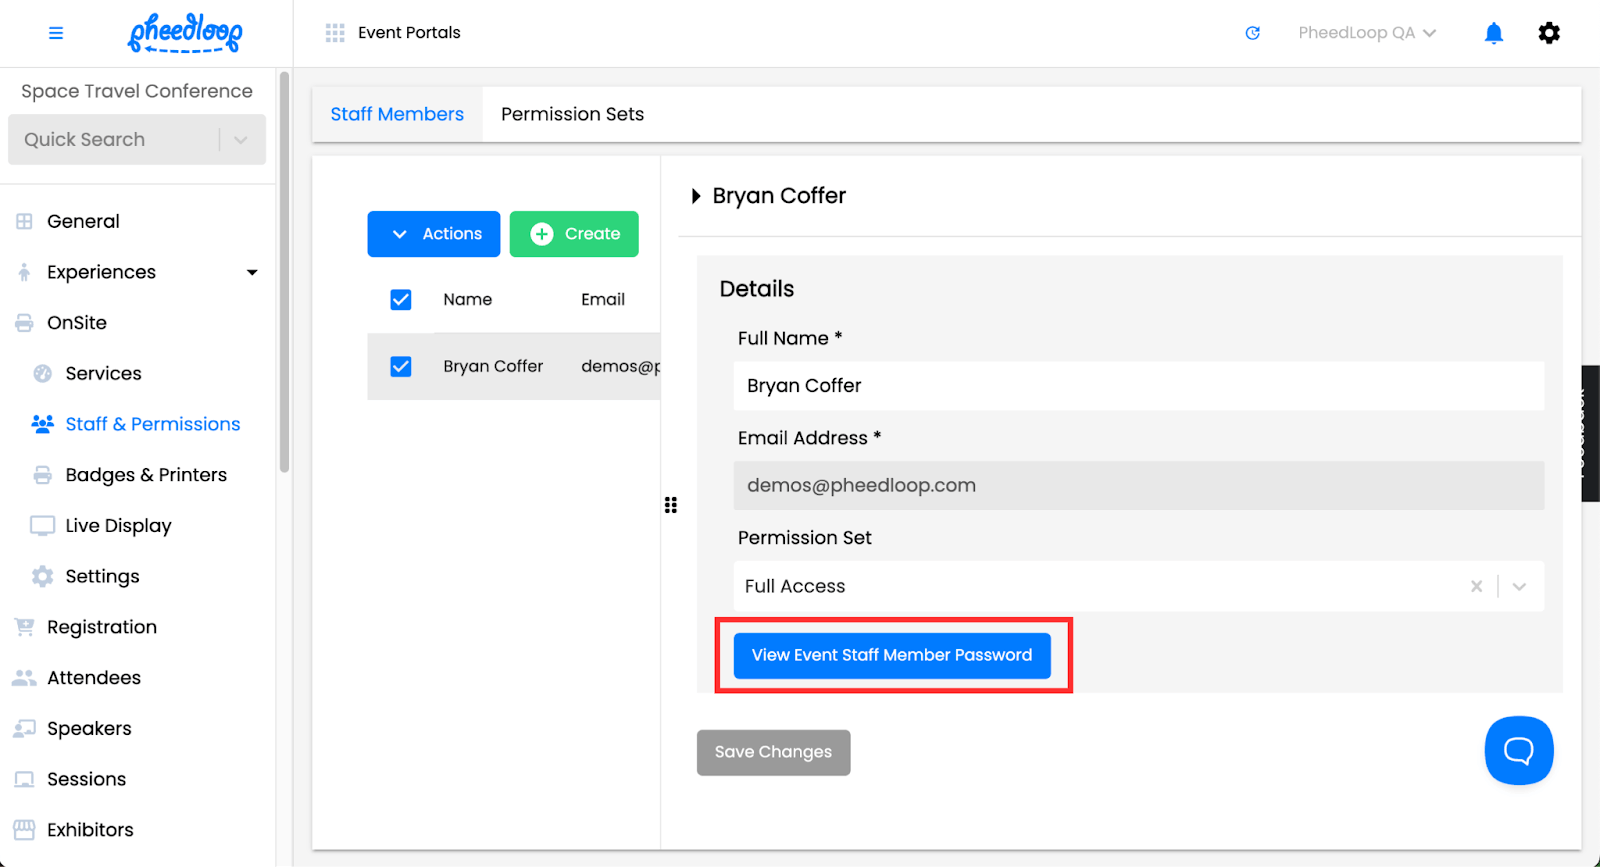
Task: Go to Badges & Printers in sidebar
Action: coord(146,475)
